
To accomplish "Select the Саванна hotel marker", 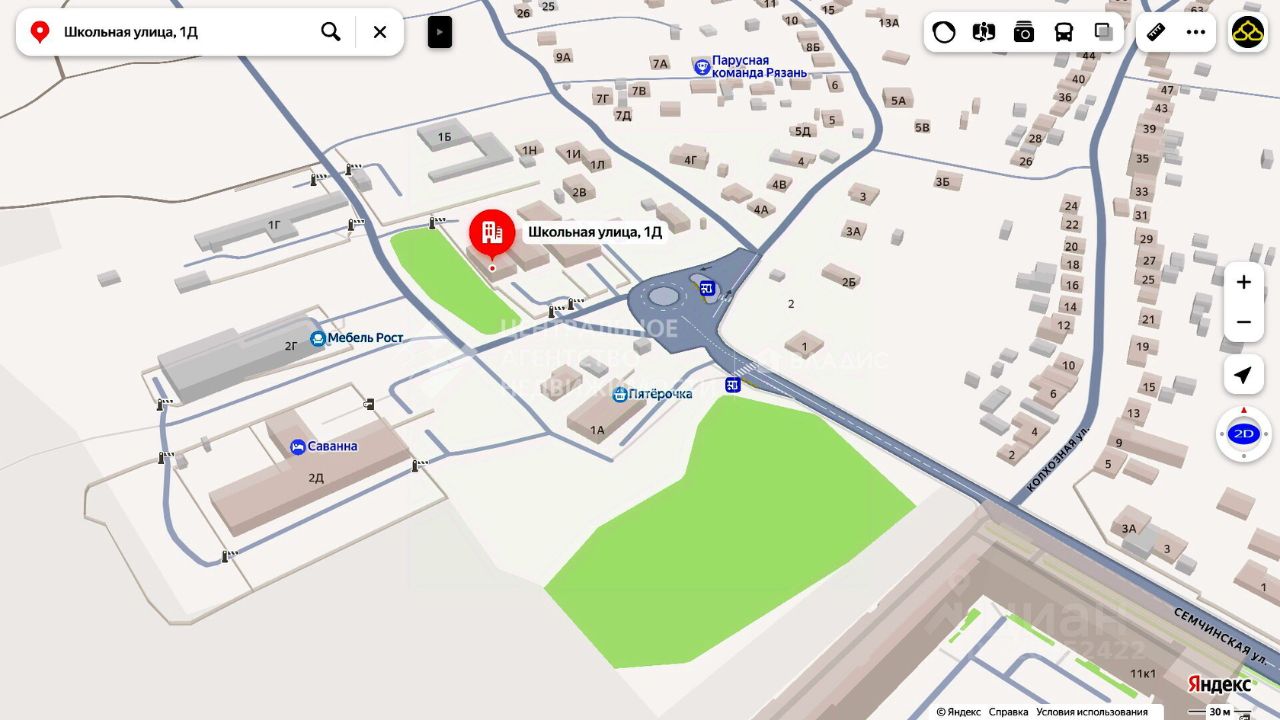I will [x=298, y=446].
